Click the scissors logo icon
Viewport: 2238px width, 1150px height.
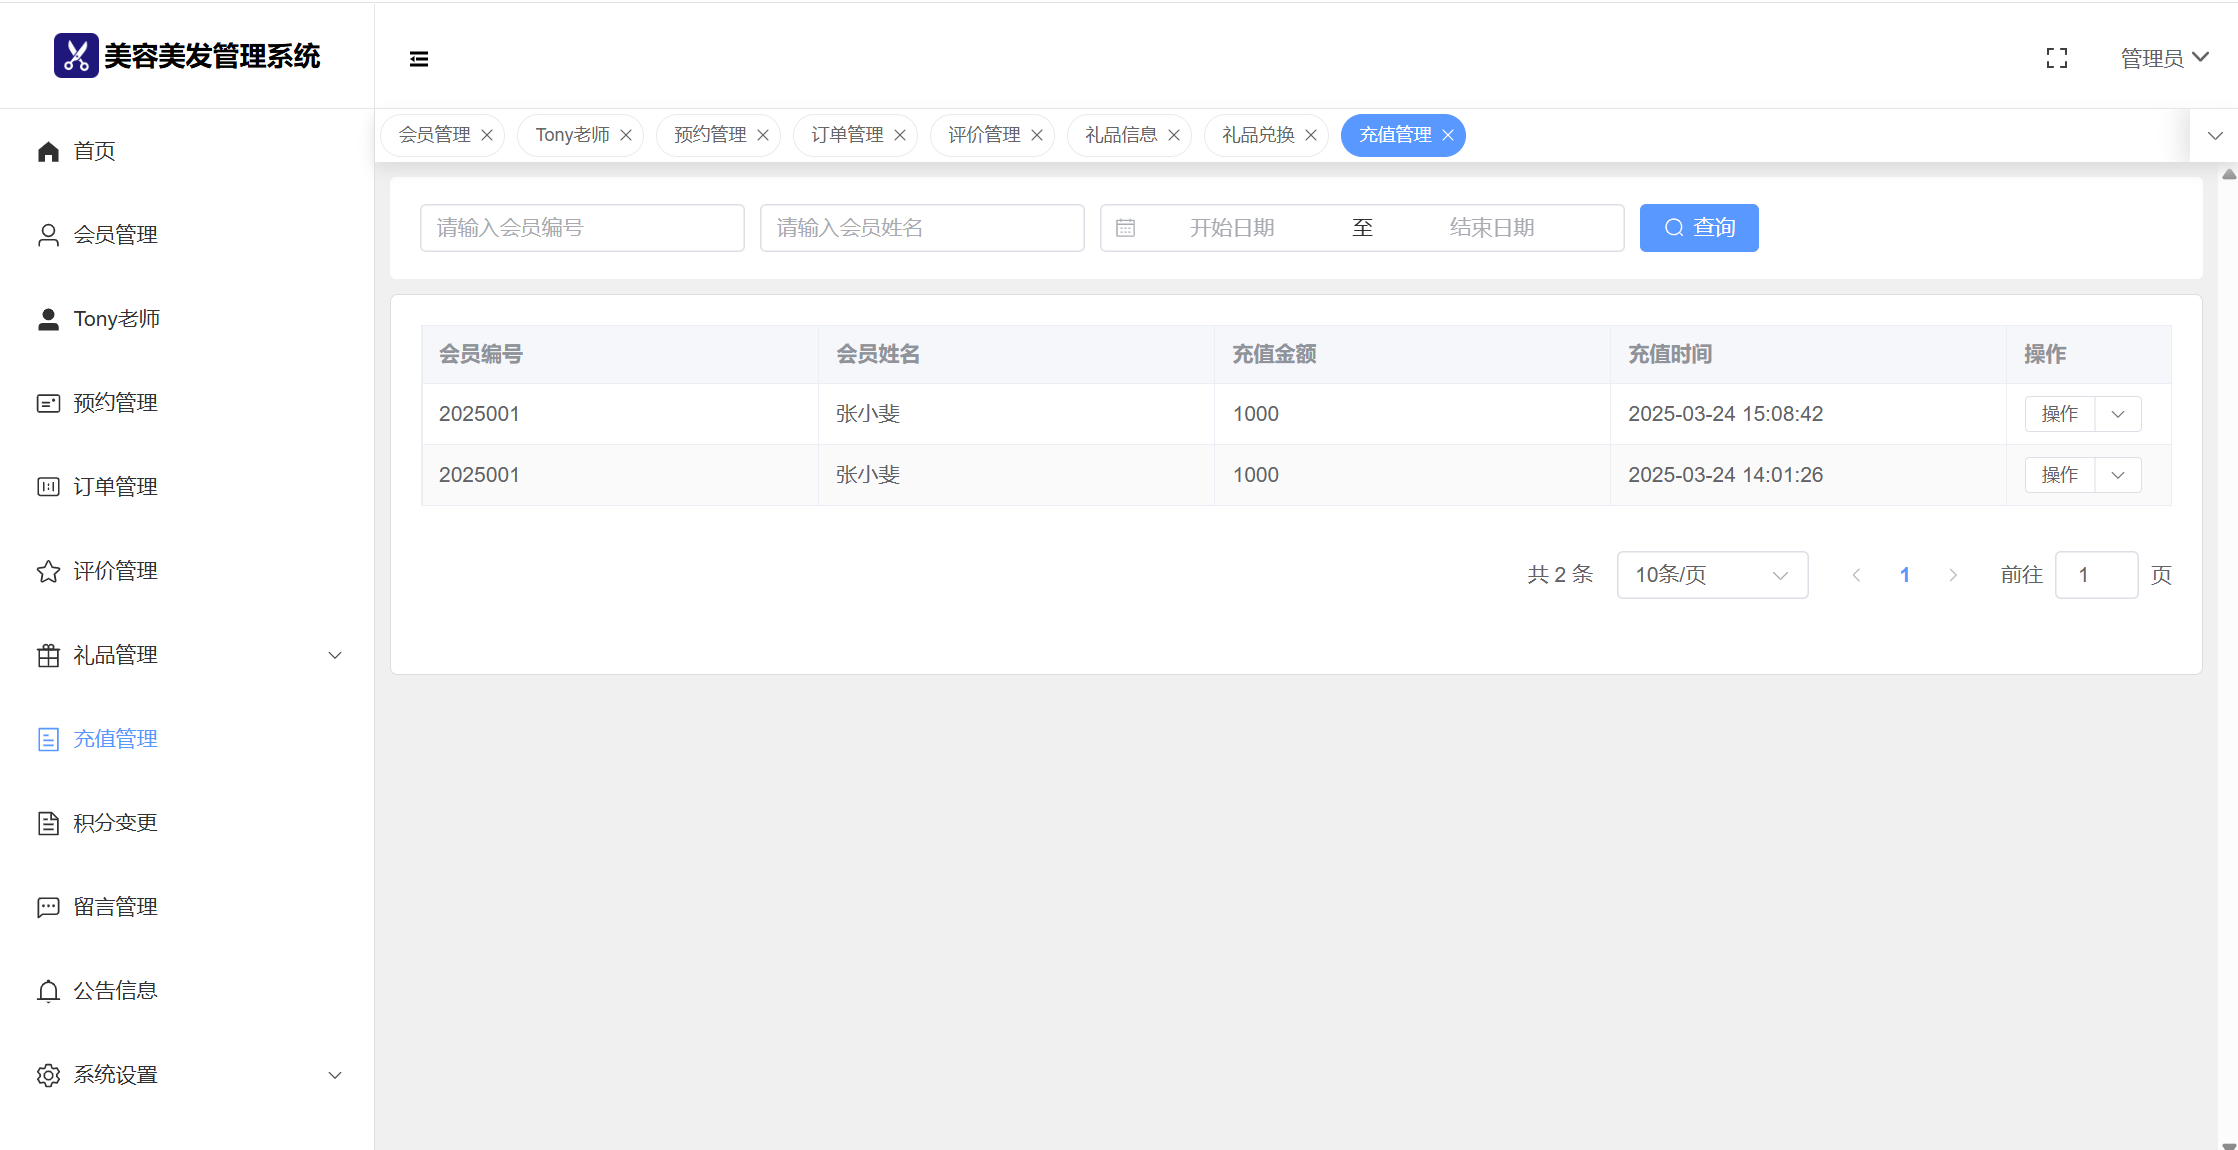click(76, 56)
